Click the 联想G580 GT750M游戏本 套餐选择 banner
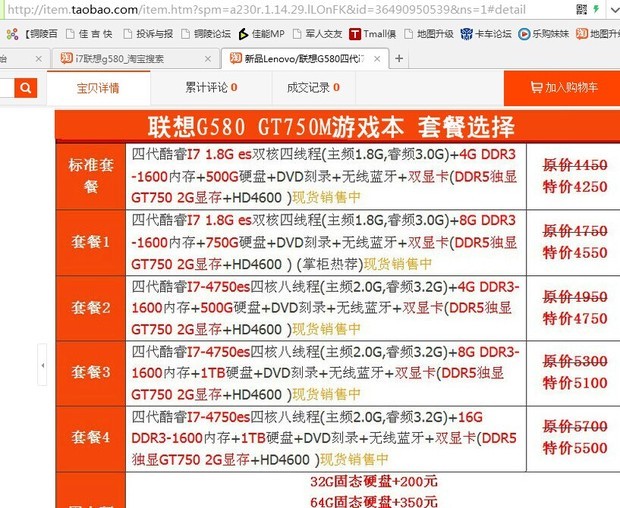The image size is (620, 508). (x=338, y=127)
